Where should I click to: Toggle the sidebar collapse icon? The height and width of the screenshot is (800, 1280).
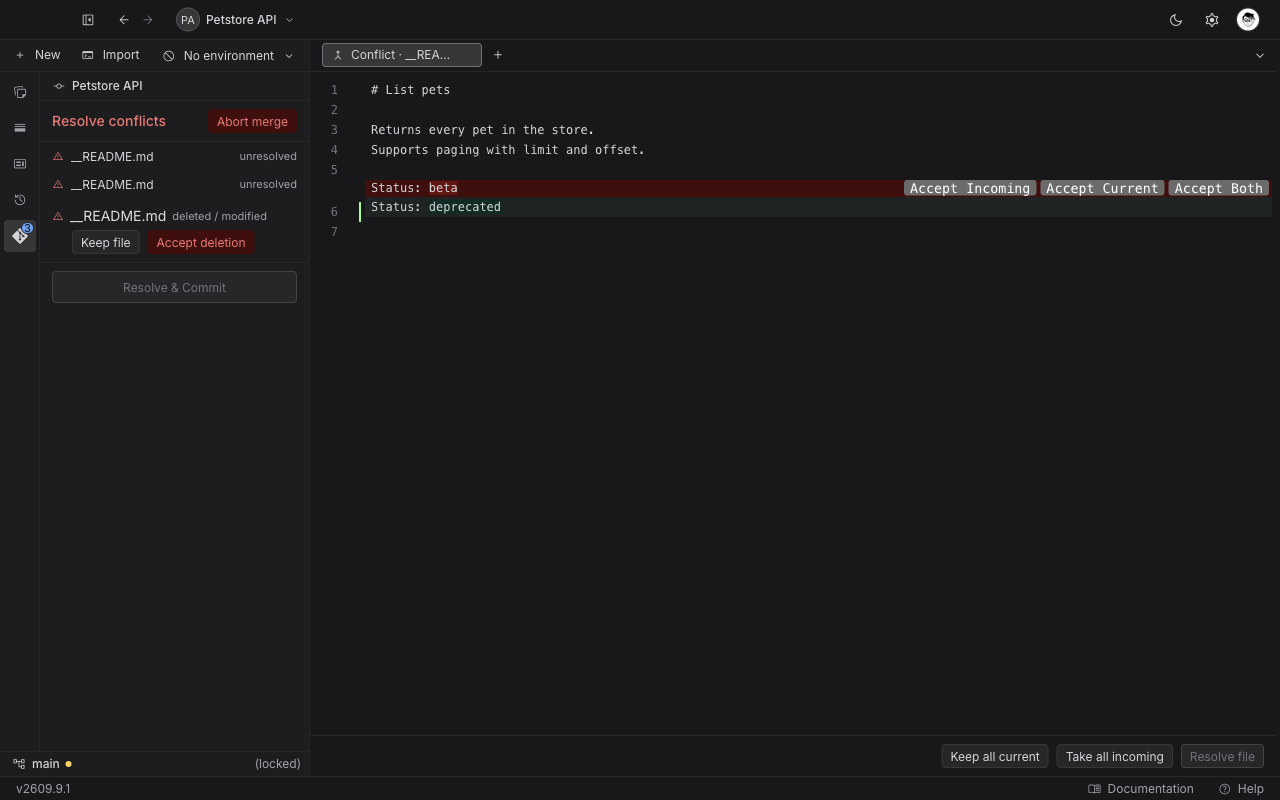88,20
